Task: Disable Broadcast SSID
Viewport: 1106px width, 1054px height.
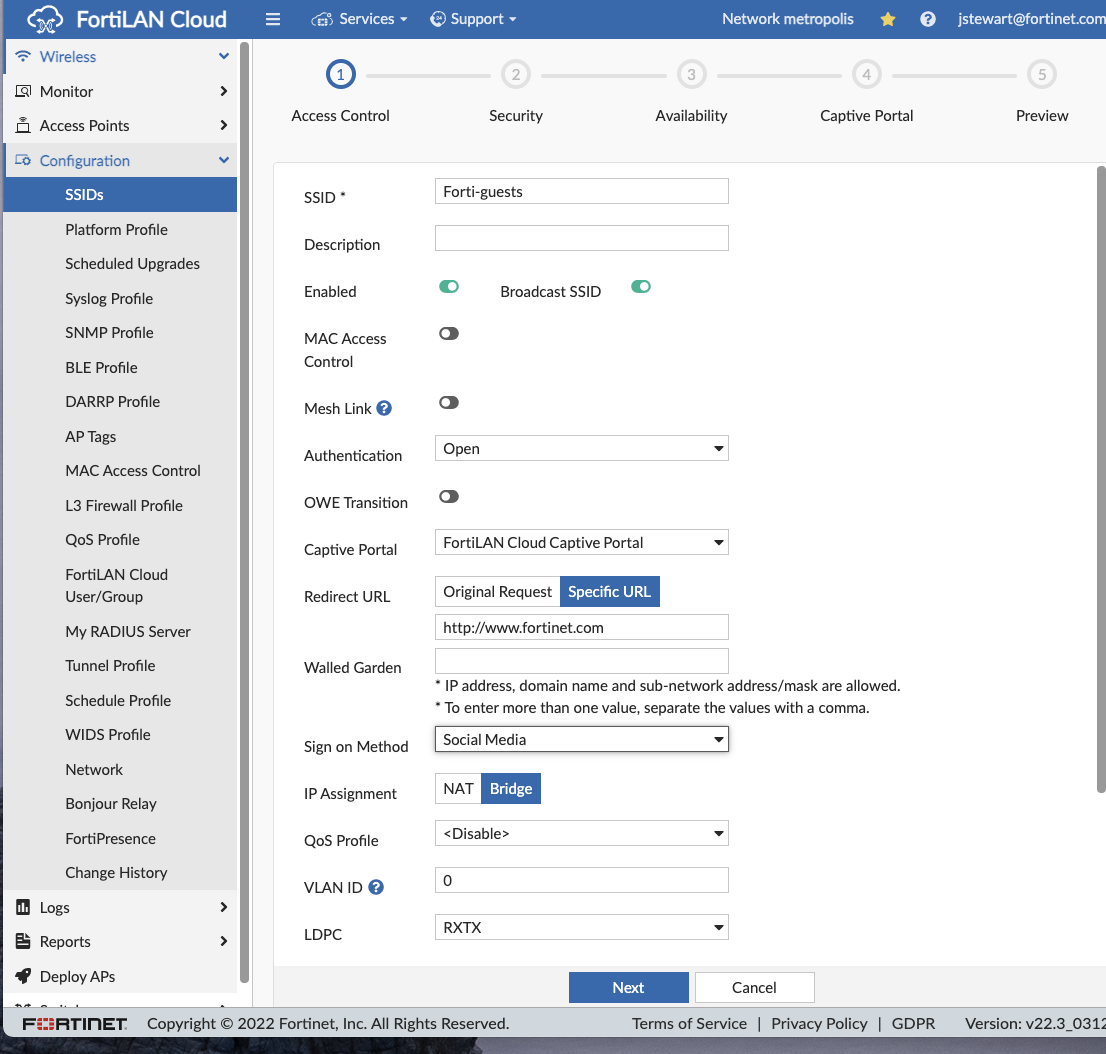Action: coord(641,287)
